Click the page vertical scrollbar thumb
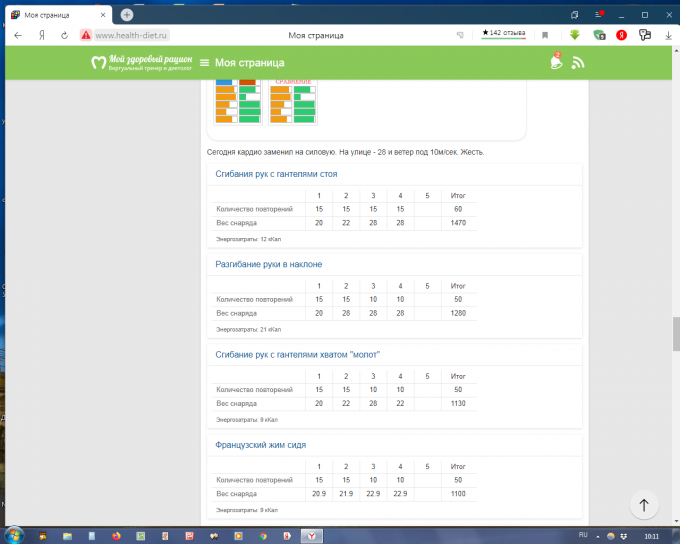The image size is (680, 544). 675,334
